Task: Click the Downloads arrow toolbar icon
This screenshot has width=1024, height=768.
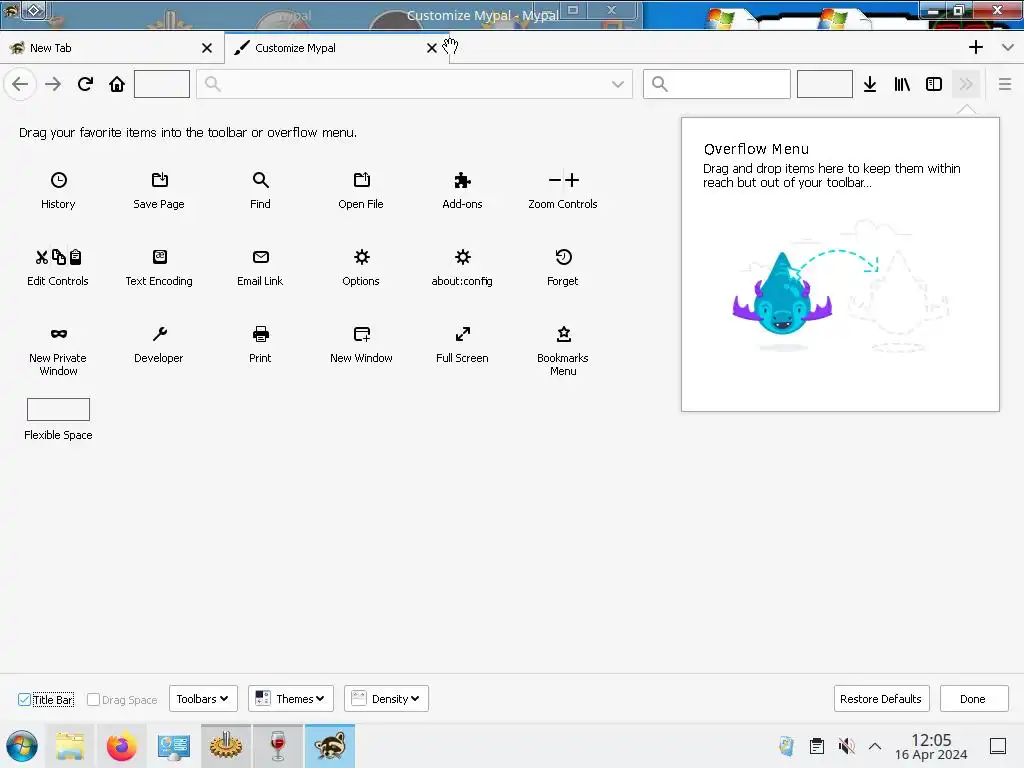Action: tap(870, 84)
